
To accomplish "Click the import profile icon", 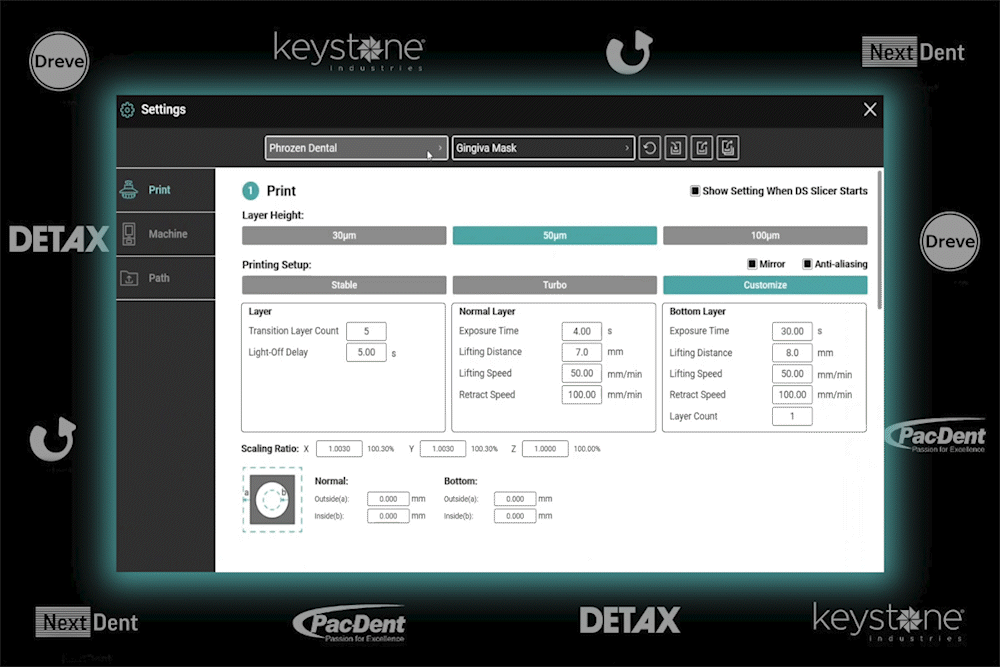I will (676, 148).
